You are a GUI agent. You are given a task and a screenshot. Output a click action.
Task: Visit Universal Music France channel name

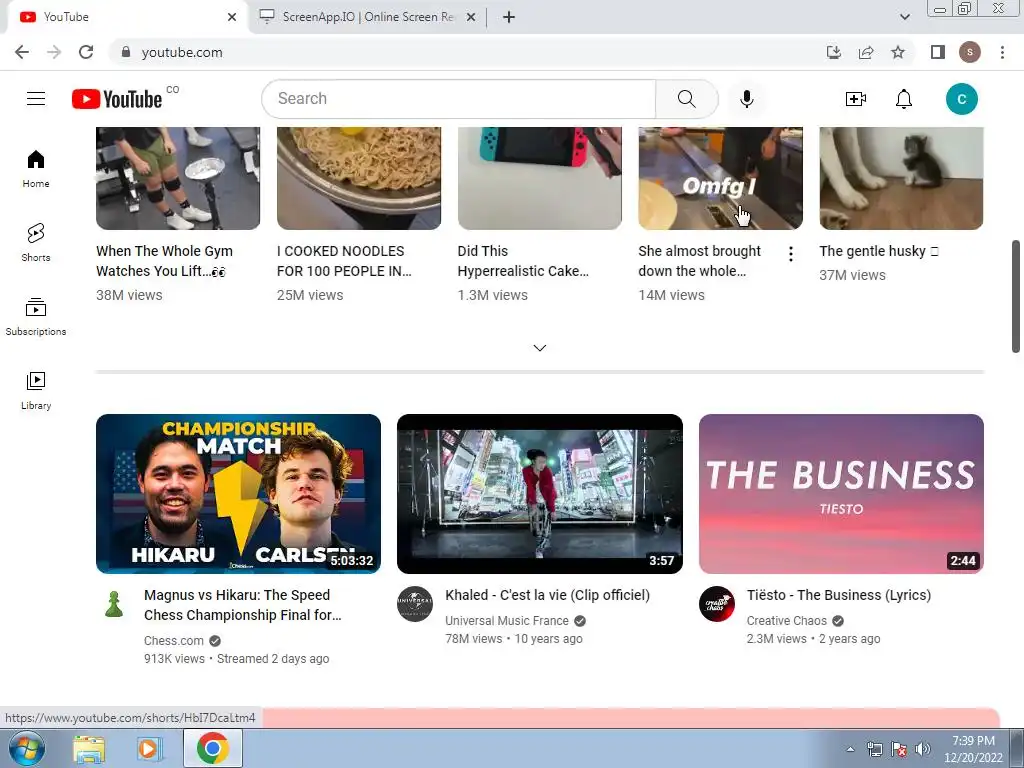507,620
